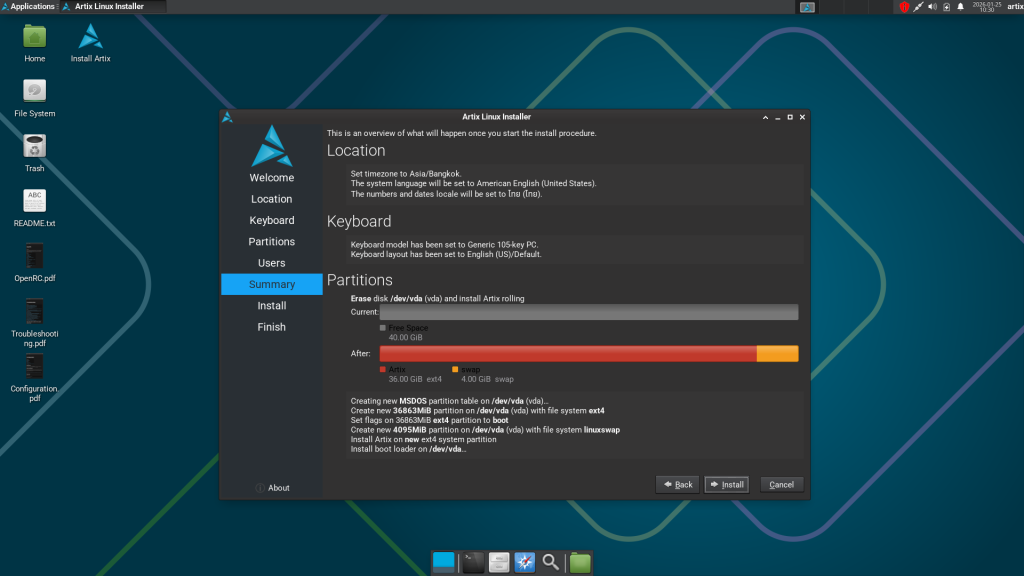Click the search magnifier in the dock
1024x576 pixels.
coord(551,561)
